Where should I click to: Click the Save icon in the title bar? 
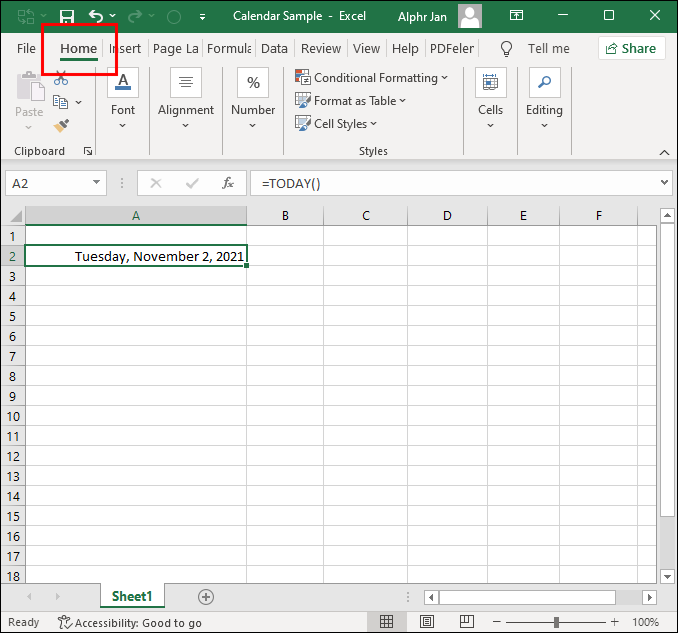pos(67,16)
